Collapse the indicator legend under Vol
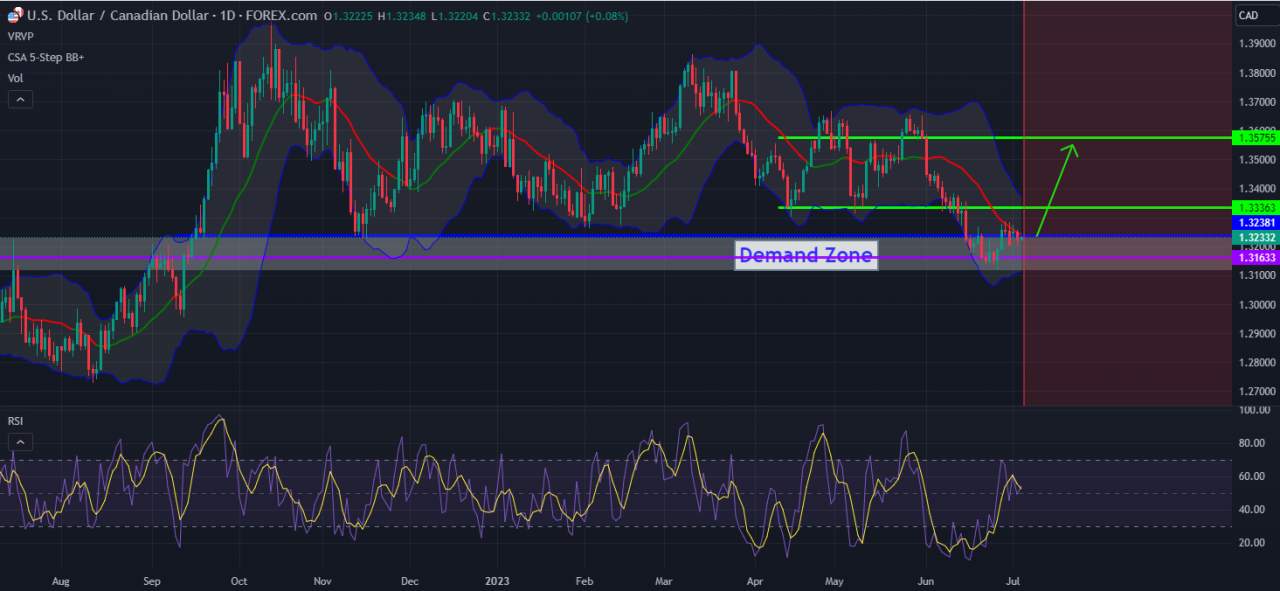This screenshot has height=591, width=1280. 19,99
